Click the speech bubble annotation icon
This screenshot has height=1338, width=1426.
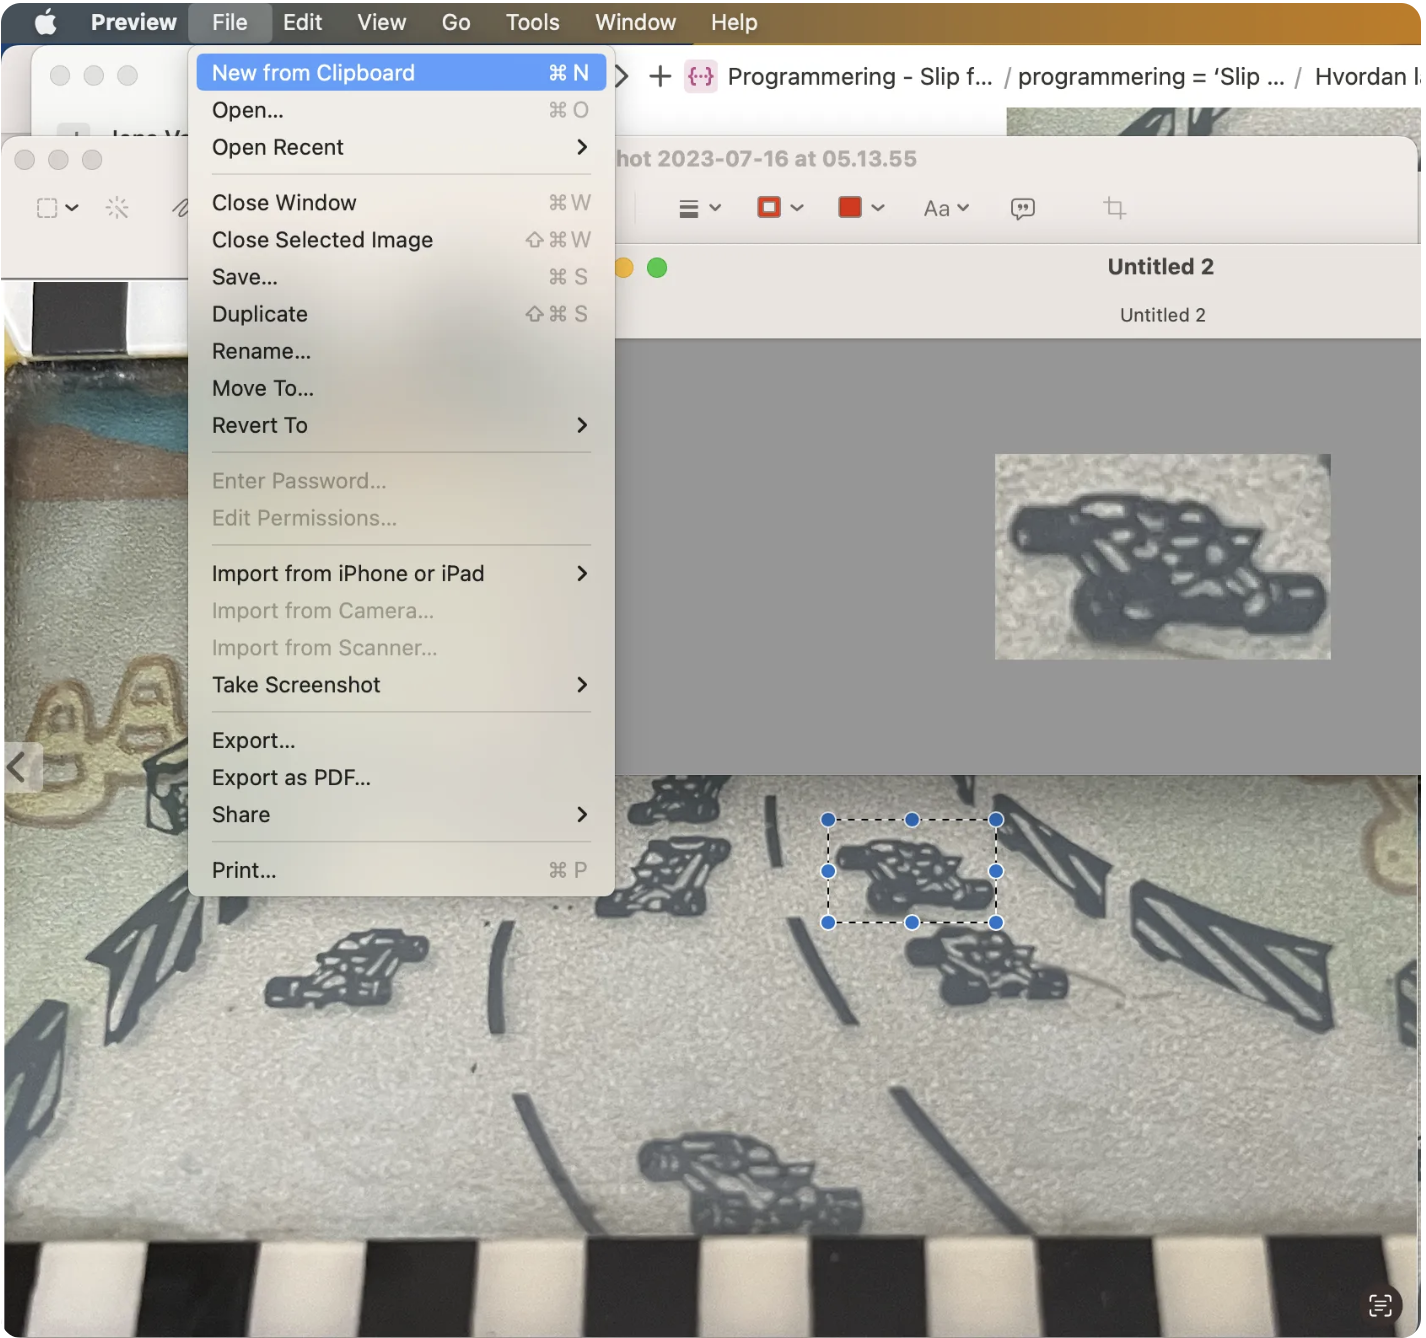point(1022,208)
